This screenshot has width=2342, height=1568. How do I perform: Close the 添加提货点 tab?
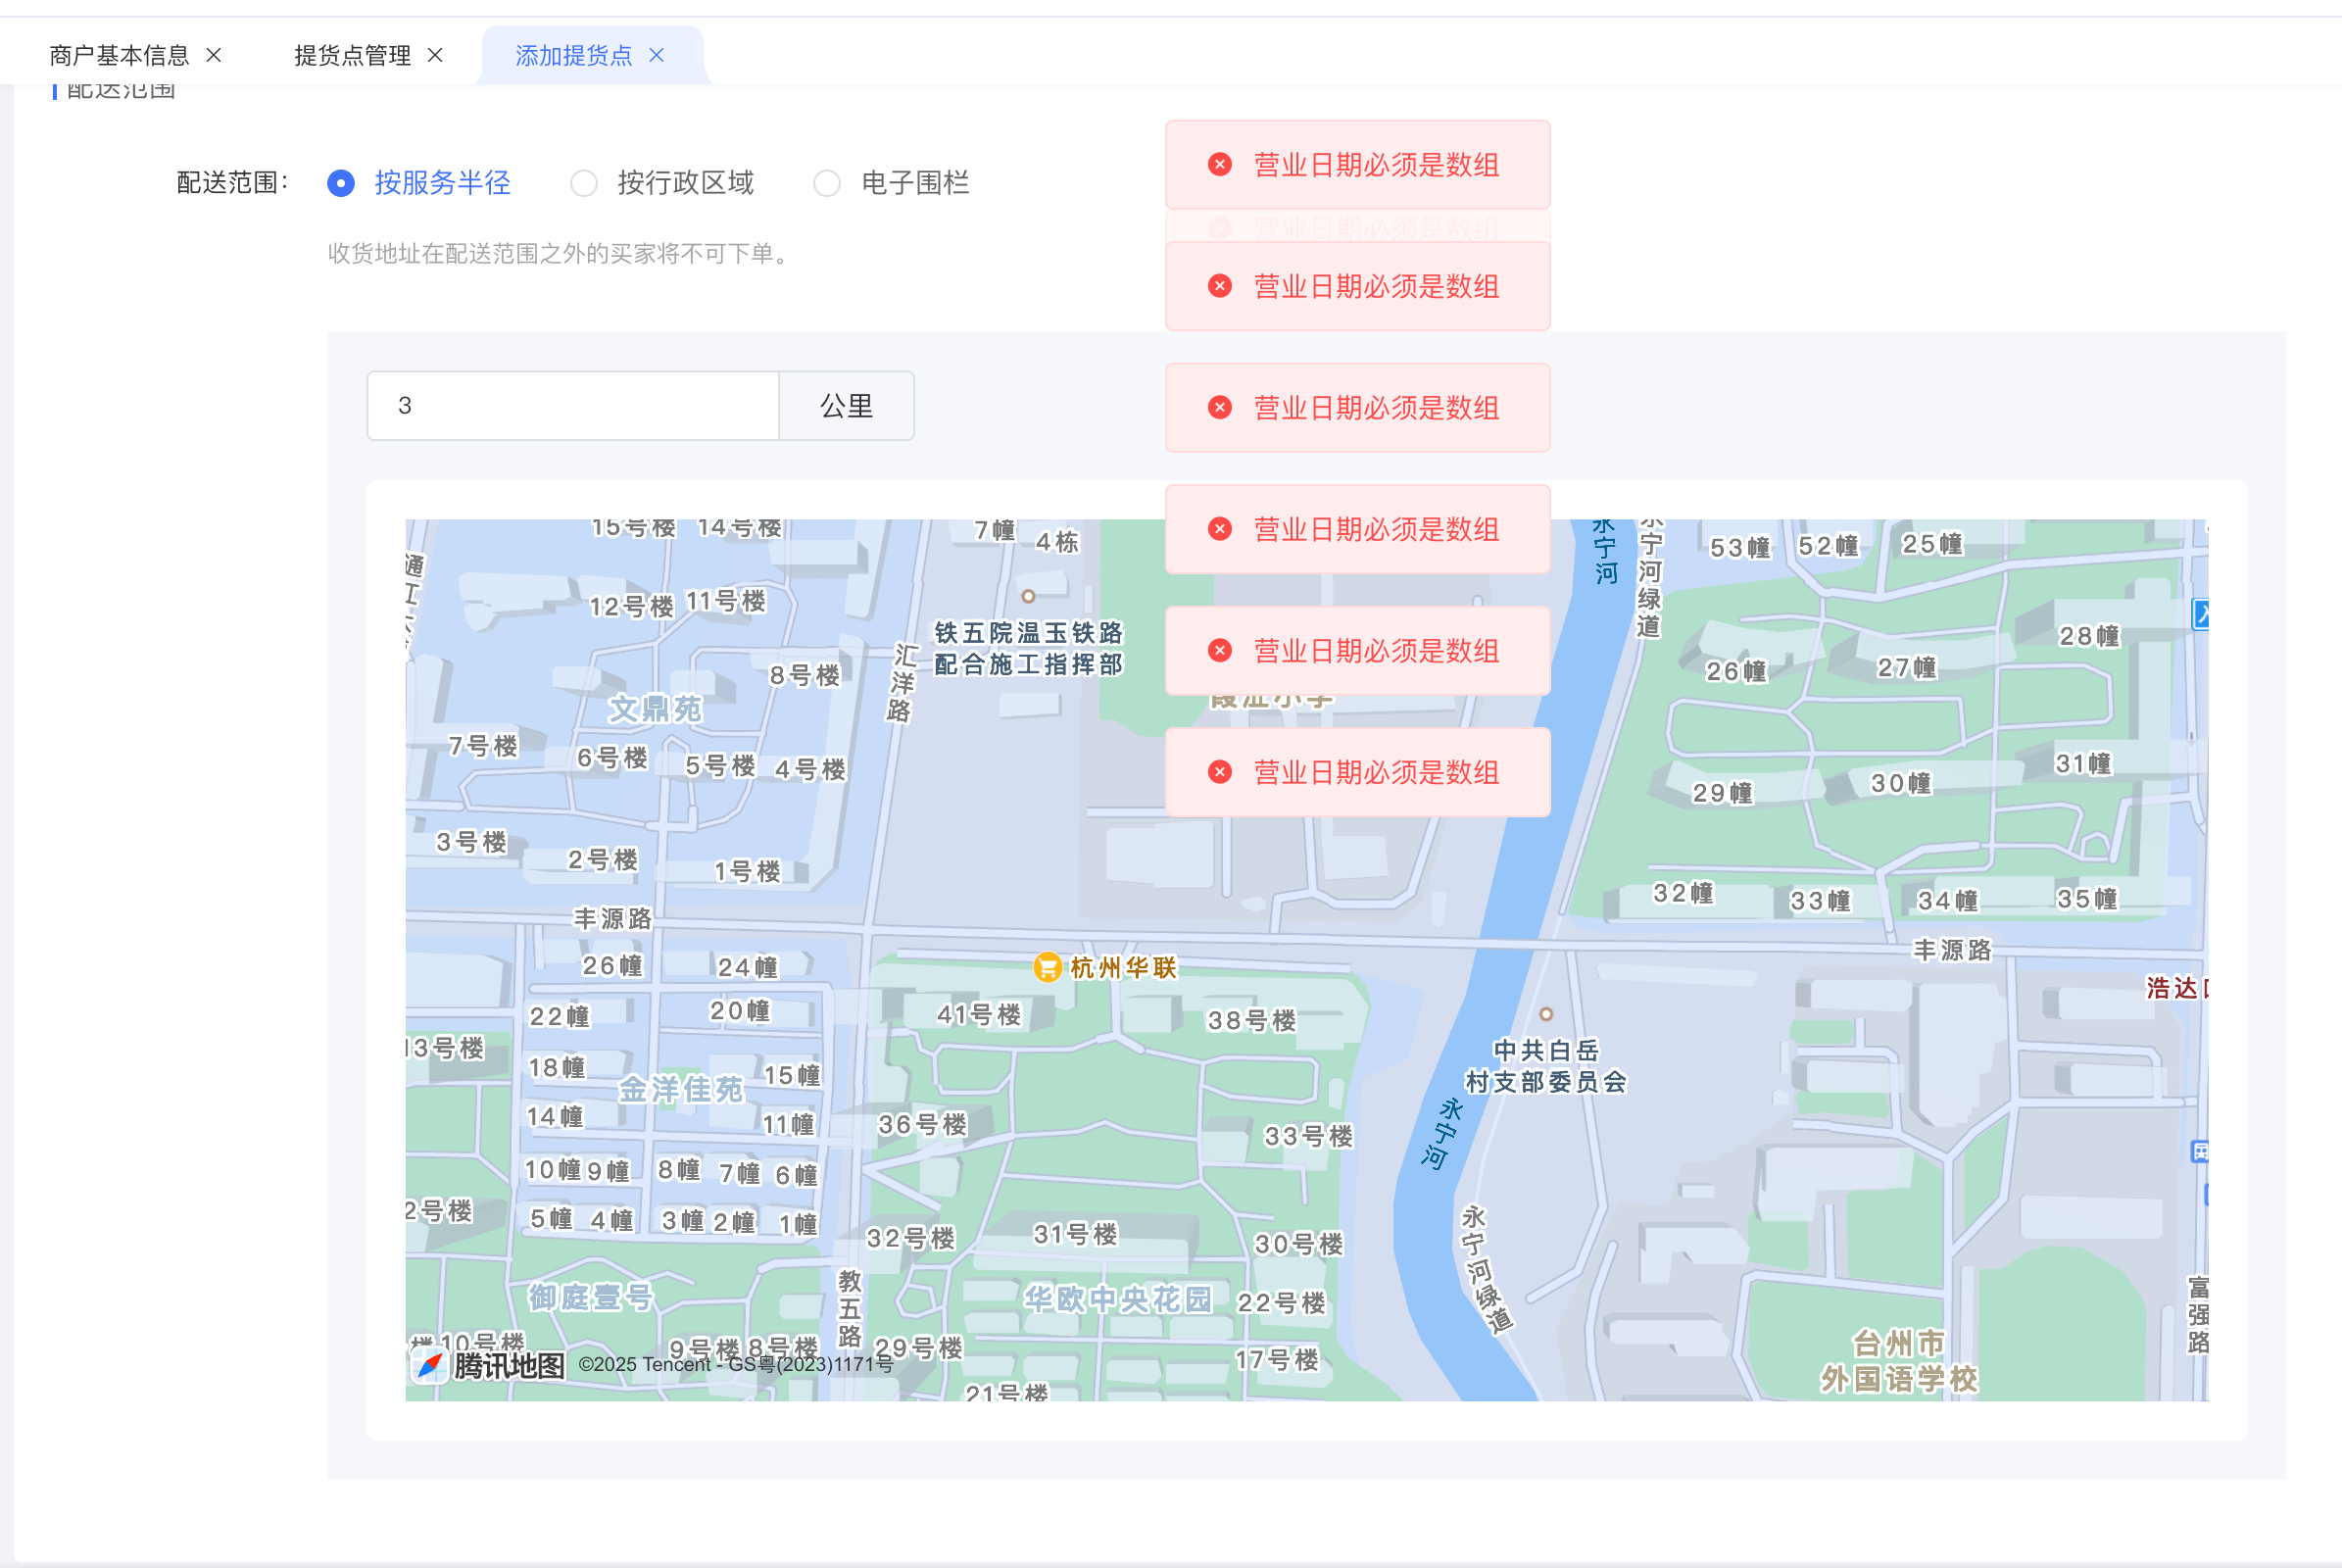click(x=657, y=55)
